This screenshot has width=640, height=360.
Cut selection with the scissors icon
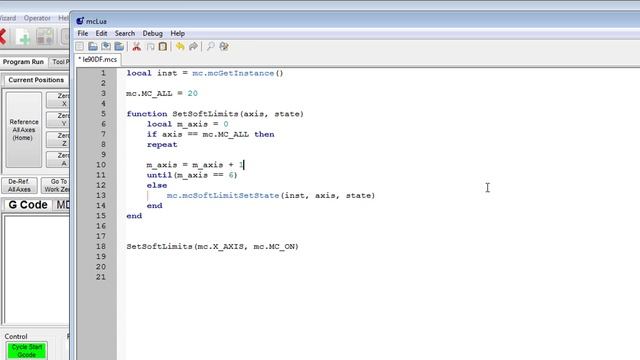click(x=136, y=47)
